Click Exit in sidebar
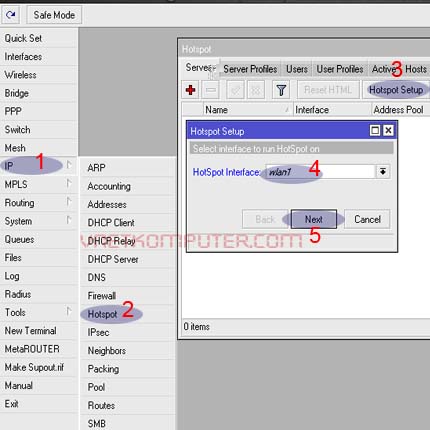This screenshot has width=430, height=430. (39, 404)
